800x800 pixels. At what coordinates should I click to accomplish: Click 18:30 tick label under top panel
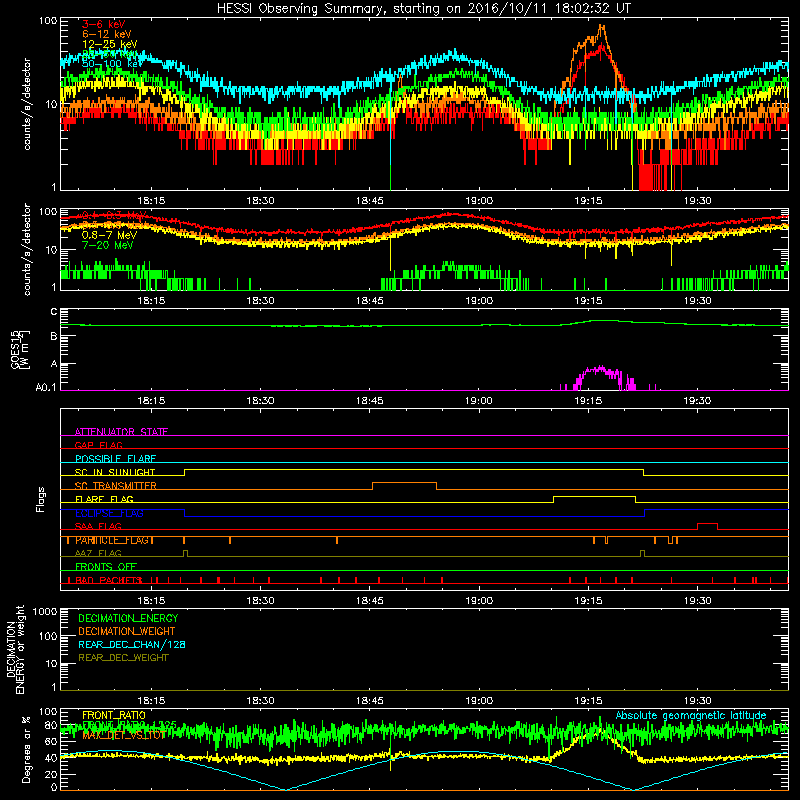[x=260, y=201]
